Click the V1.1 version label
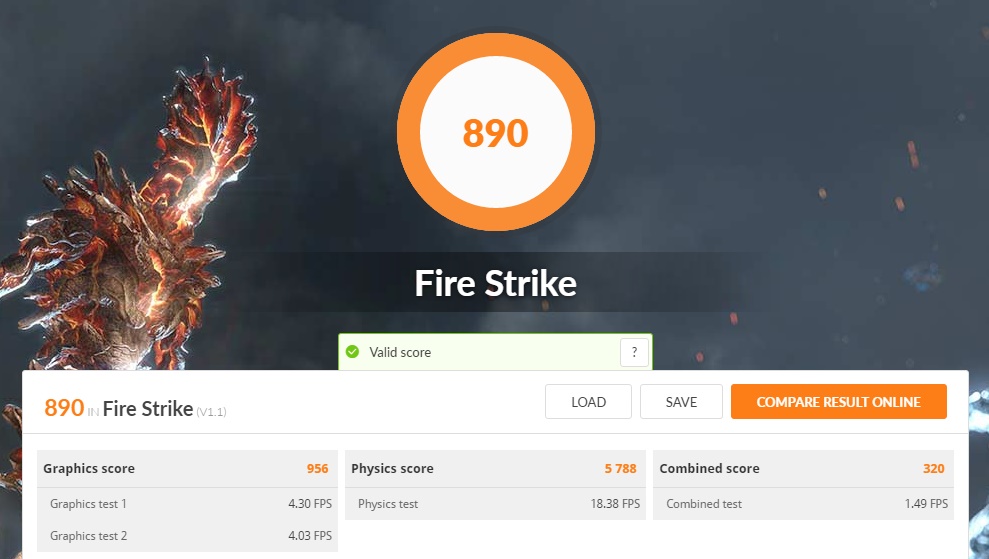Viewport: 989px width, 559px height. coord(211,412)
